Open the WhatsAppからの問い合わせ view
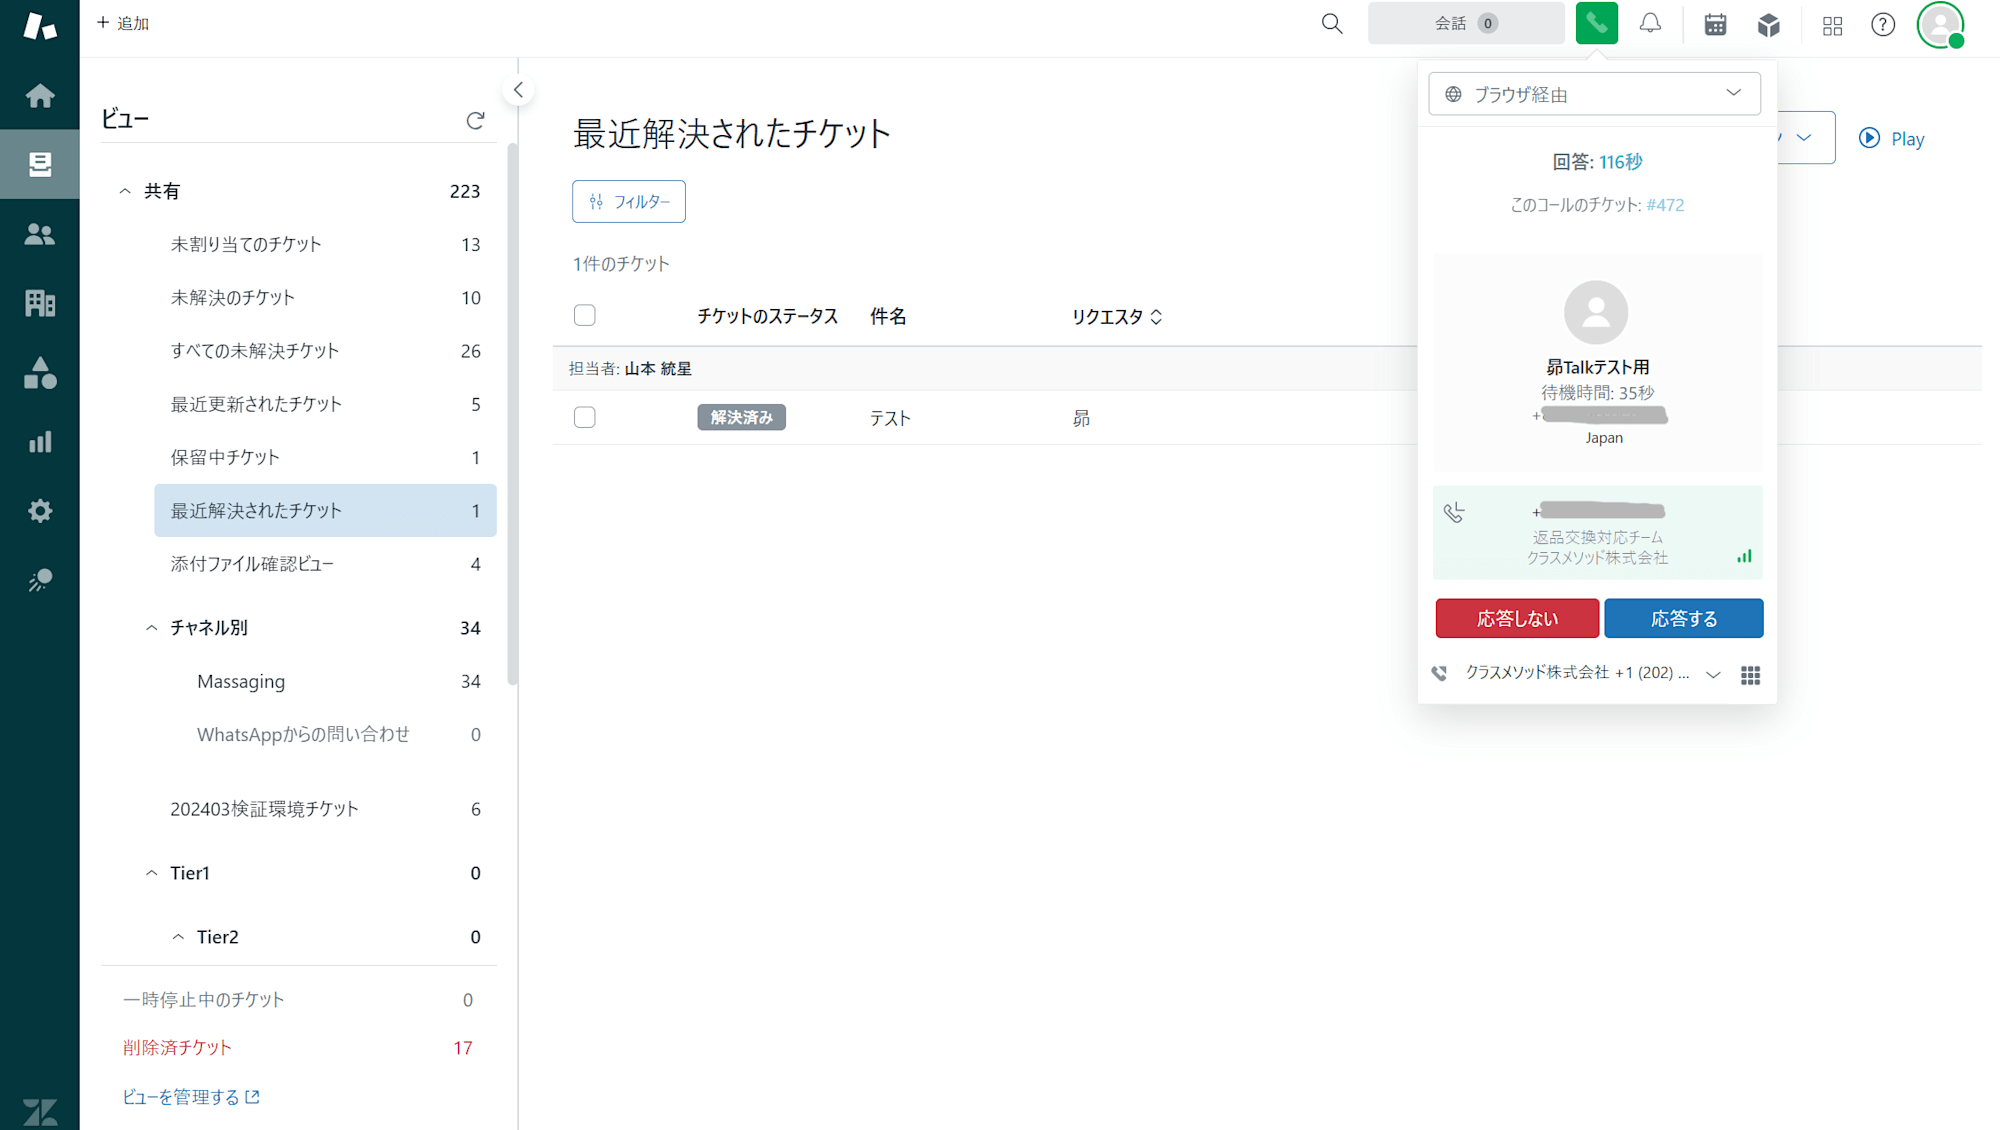2000x1130 pixels. click(x=338, y=735)
